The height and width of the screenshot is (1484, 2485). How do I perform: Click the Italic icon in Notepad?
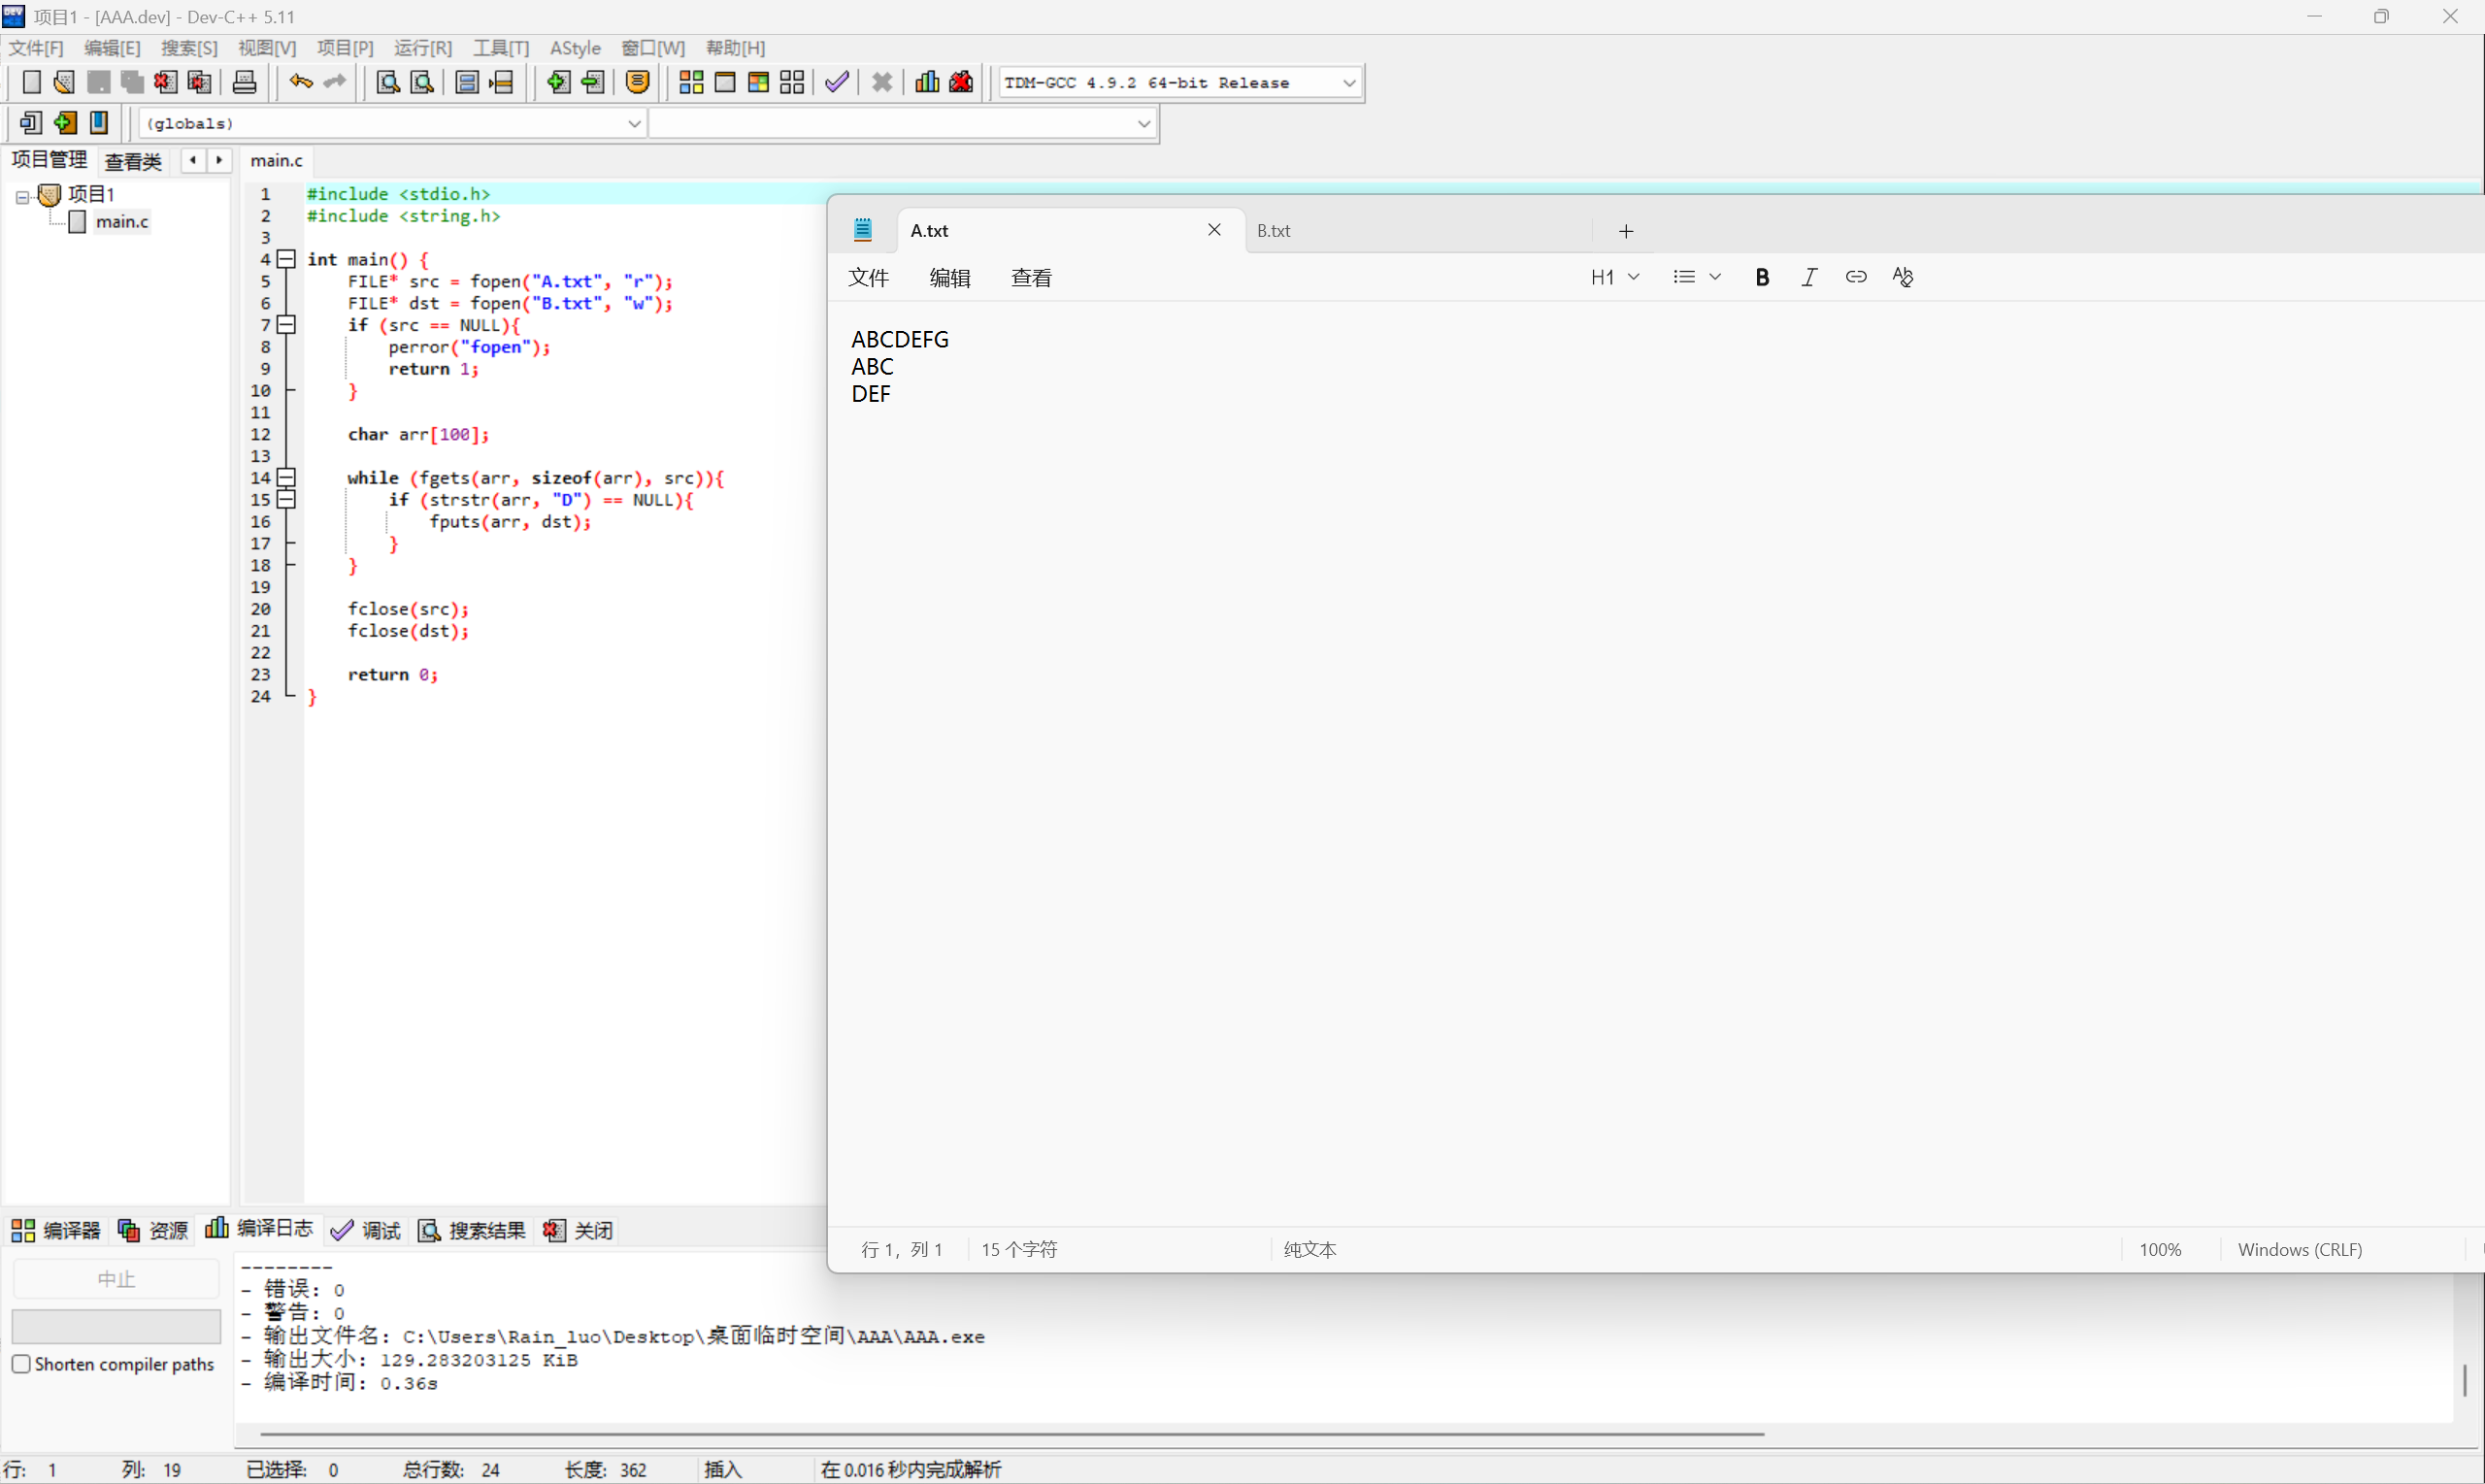tap(1809, 277)
